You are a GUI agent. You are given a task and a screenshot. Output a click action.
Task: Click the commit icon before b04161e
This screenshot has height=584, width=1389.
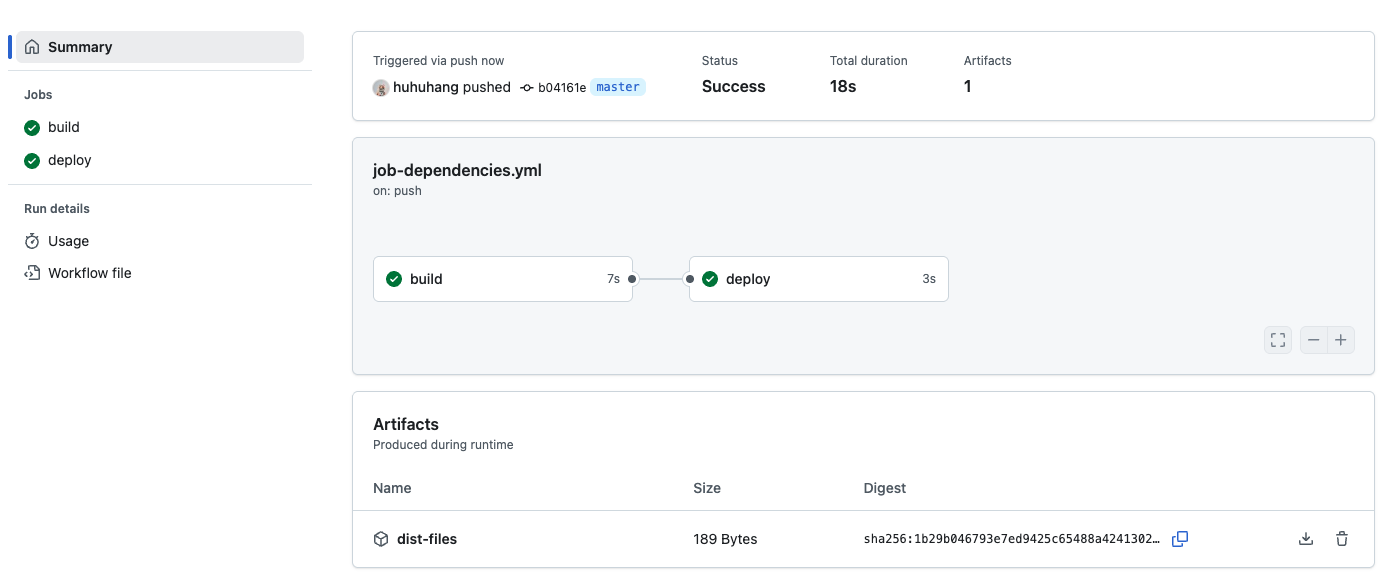(x=526, y=87)
